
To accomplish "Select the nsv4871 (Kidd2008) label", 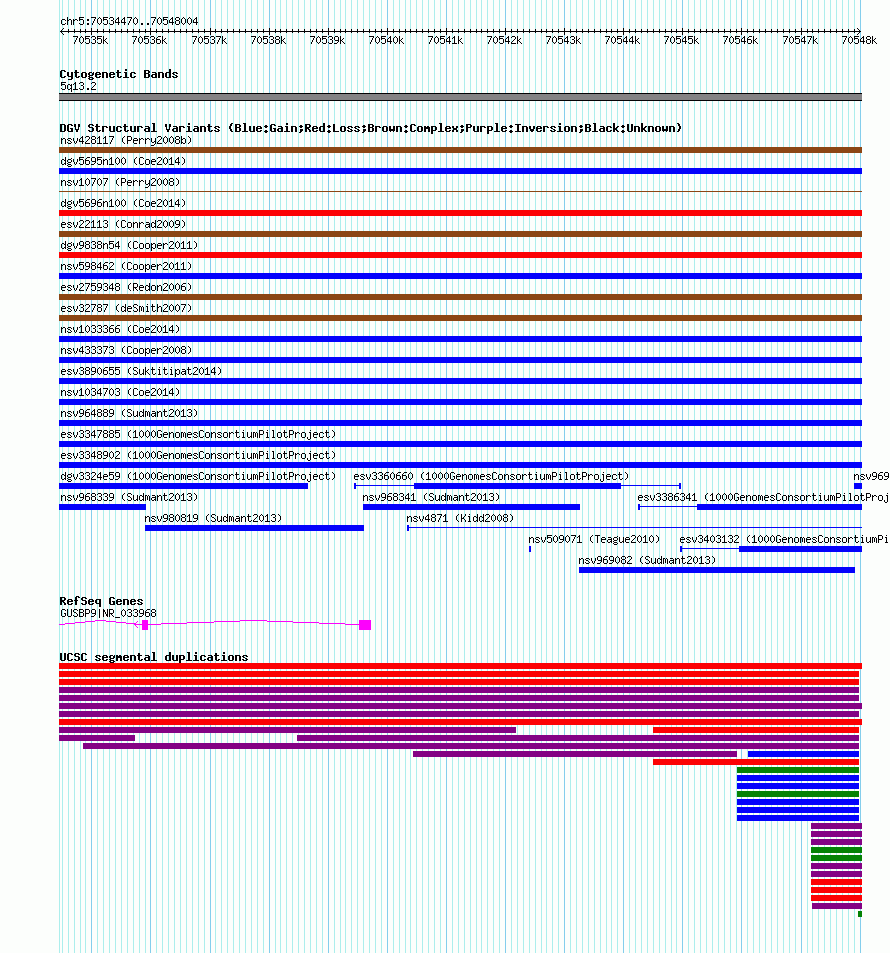I will pos(460,518).
